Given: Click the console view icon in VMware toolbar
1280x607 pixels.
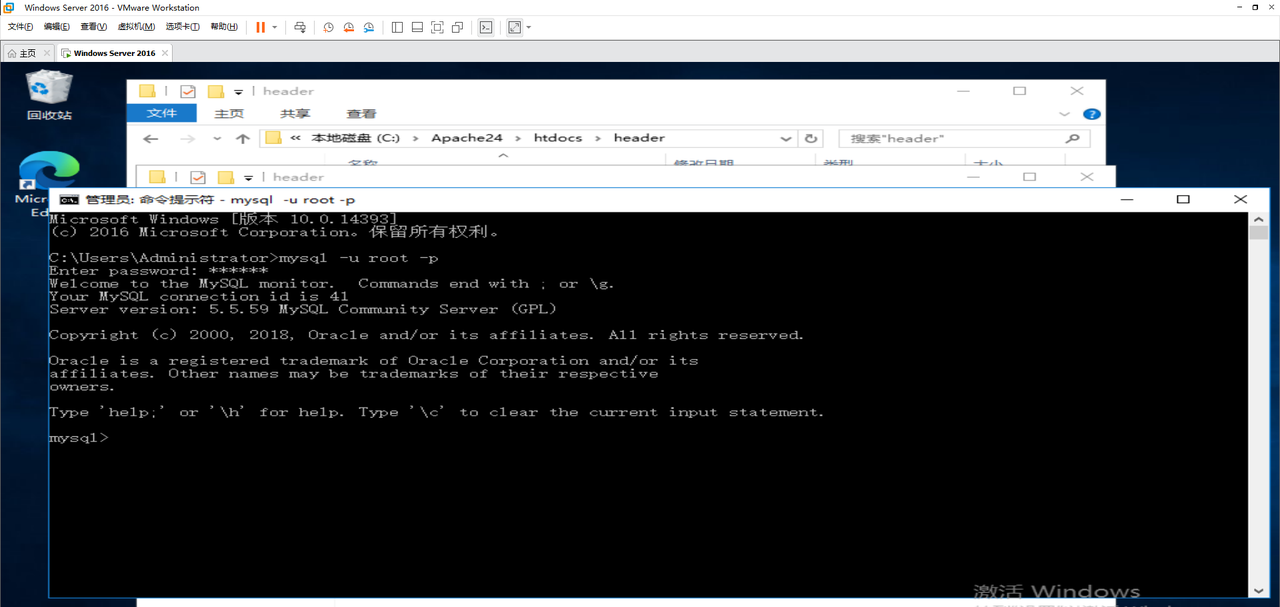Looking at the screenshot, I should coord(486,27).
